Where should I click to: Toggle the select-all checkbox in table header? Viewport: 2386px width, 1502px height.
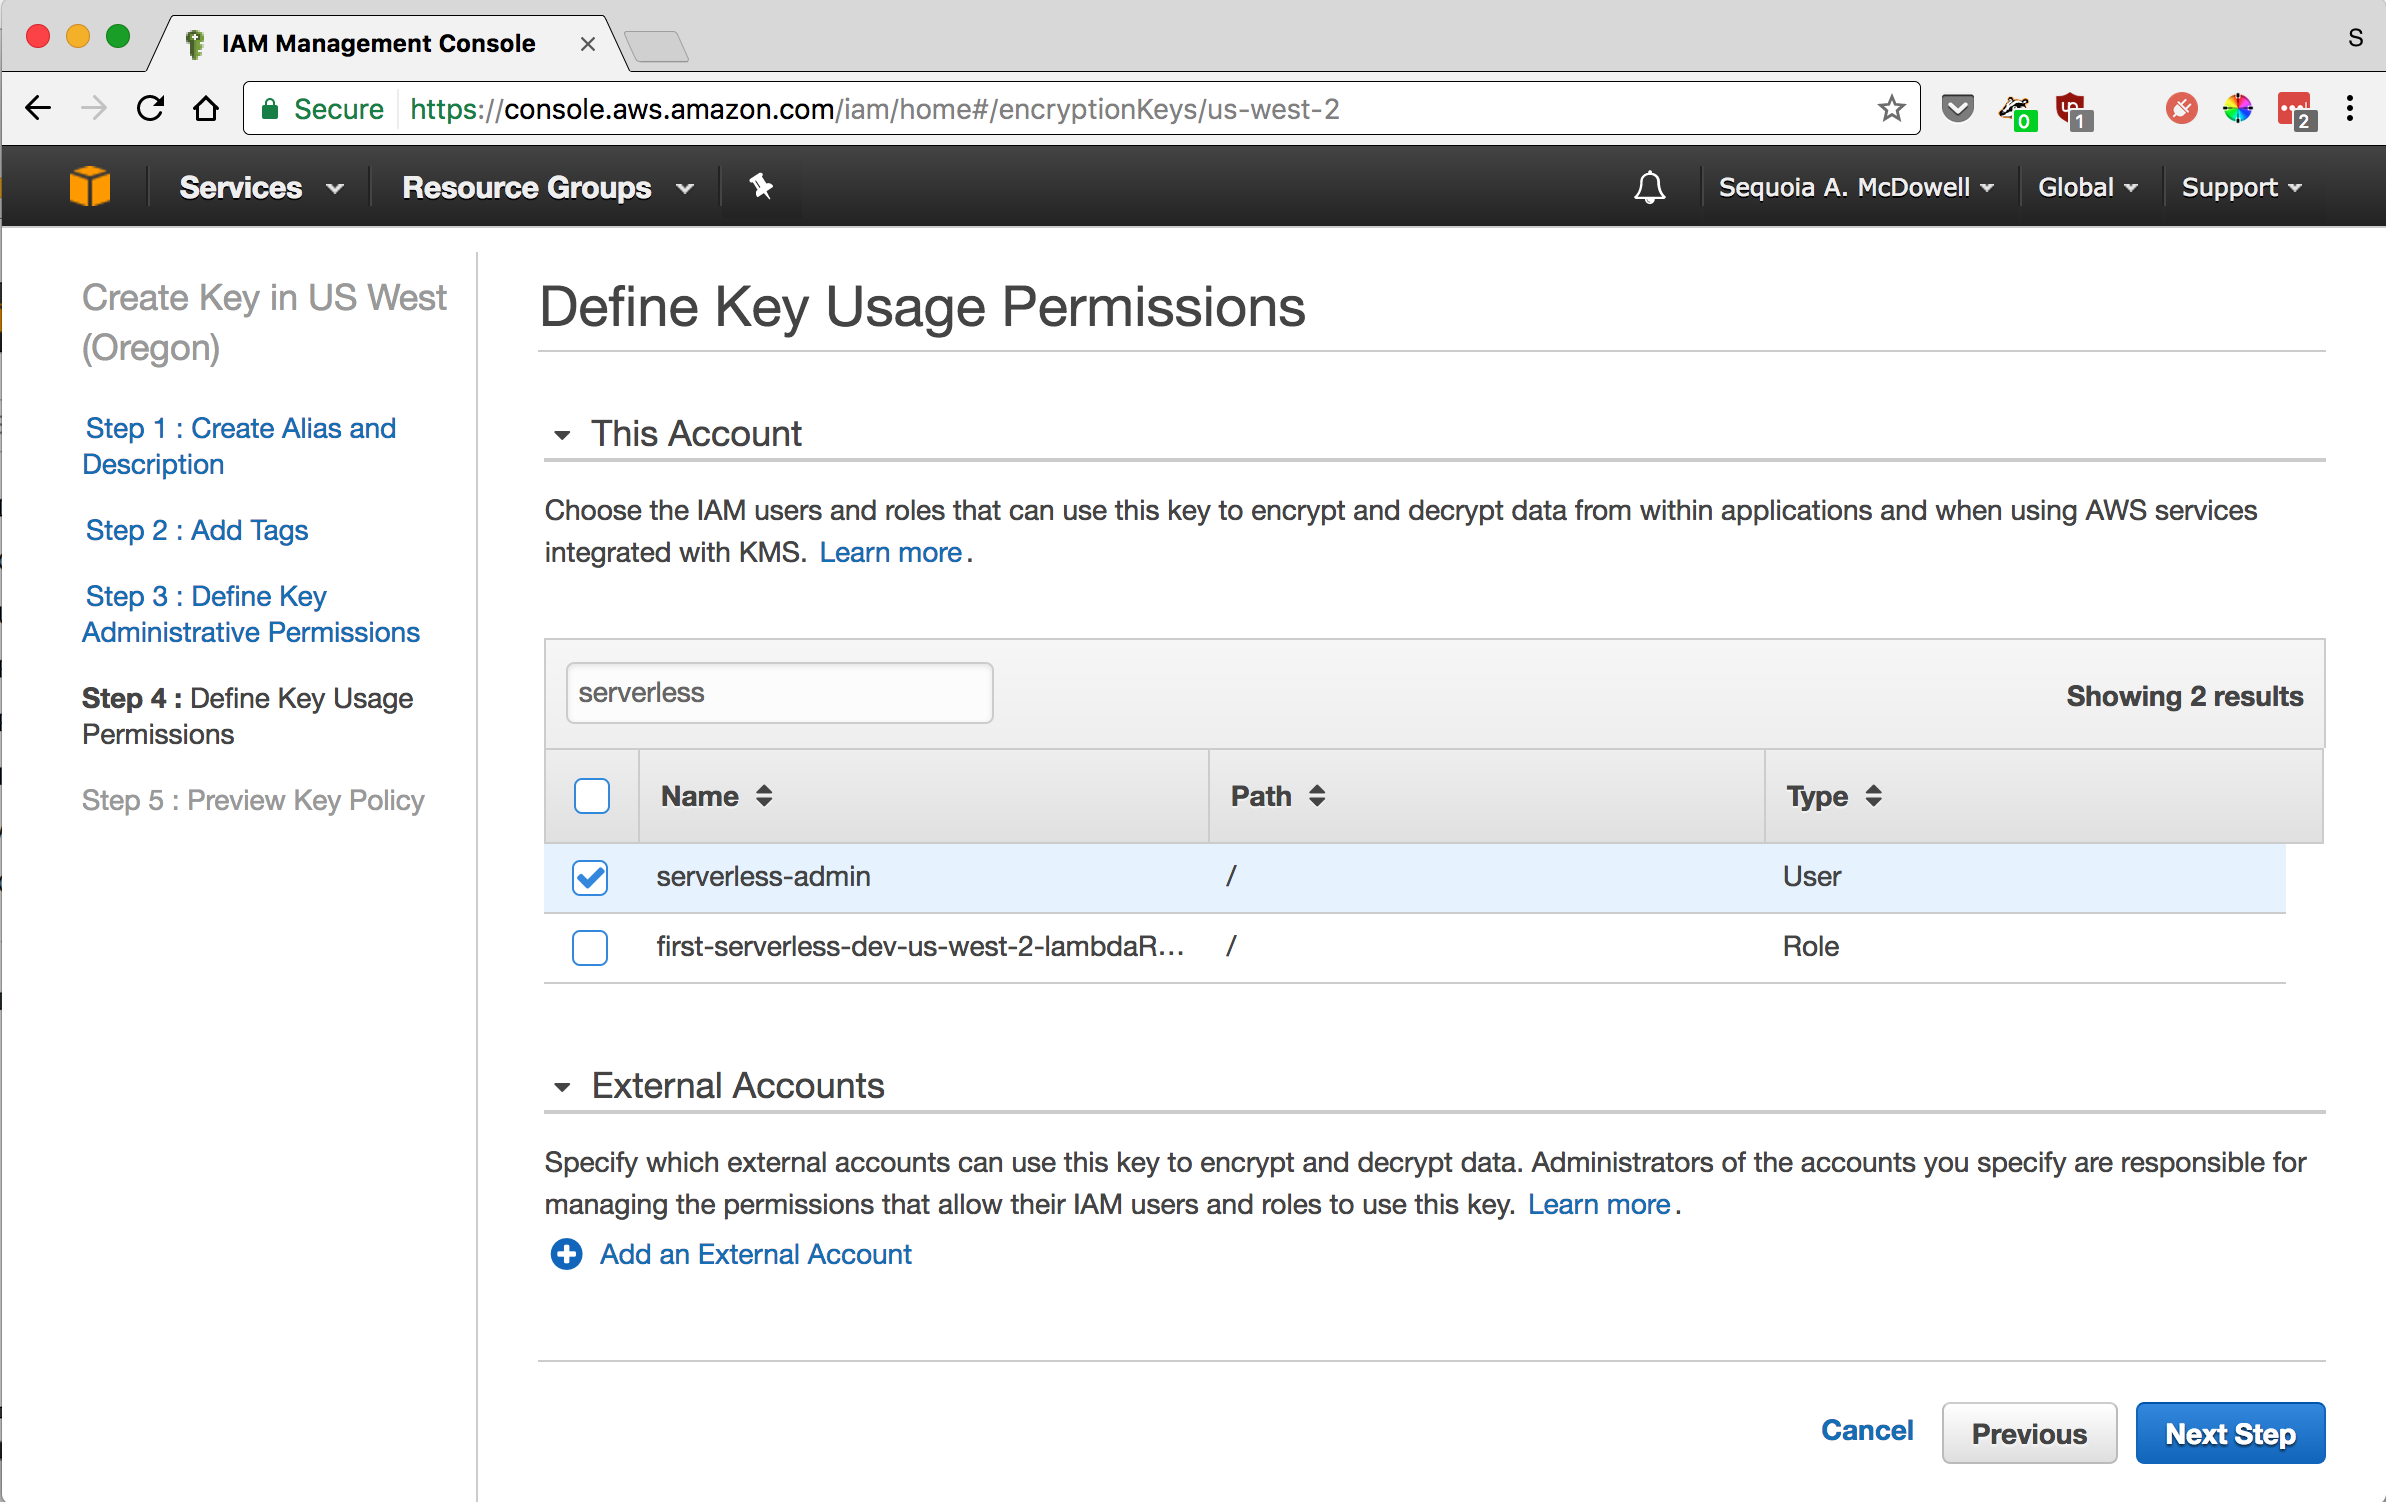(x=592, y=796)
